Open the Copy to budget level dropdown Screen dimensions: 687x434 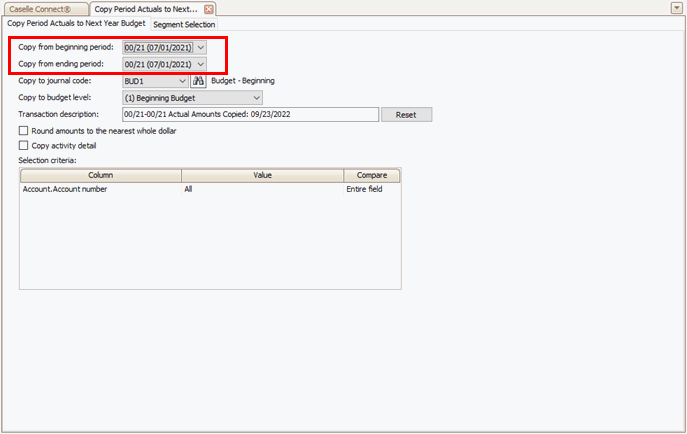click(x=256, y=98)
